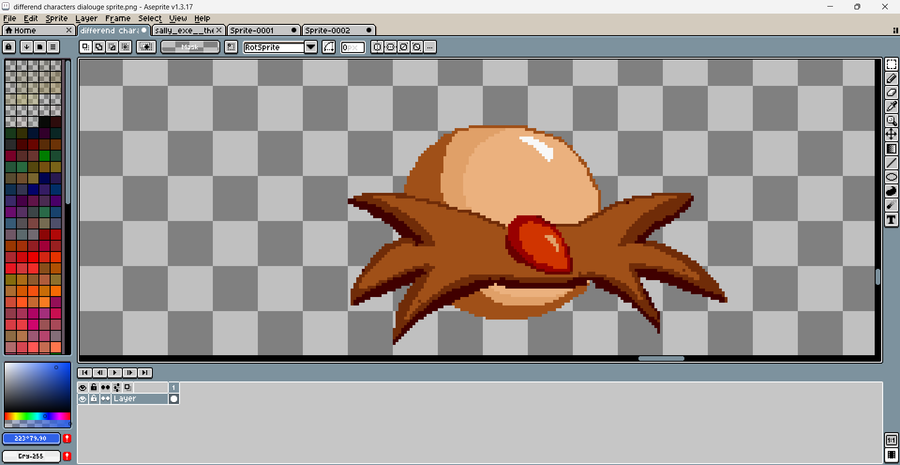Toggle lock on the Layer row
The width and height of the screenshot is (900, 465).
coord(94,398)
